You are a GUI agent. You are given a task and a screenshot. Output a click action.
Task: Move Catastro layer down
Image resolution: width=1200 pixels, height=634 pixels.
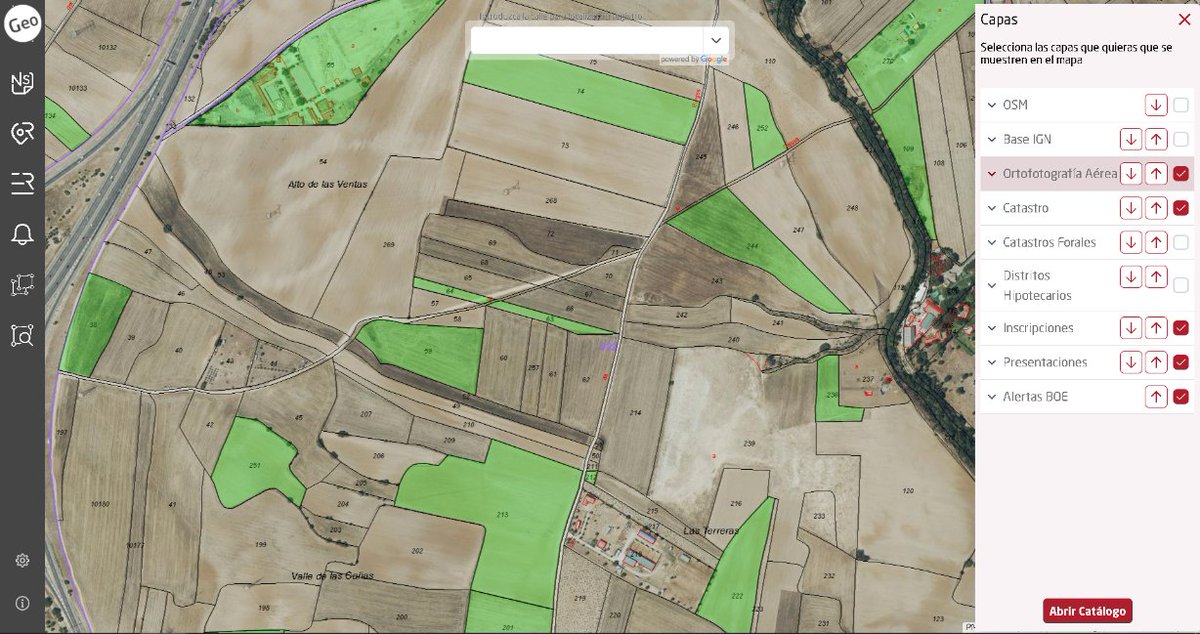1131,208
